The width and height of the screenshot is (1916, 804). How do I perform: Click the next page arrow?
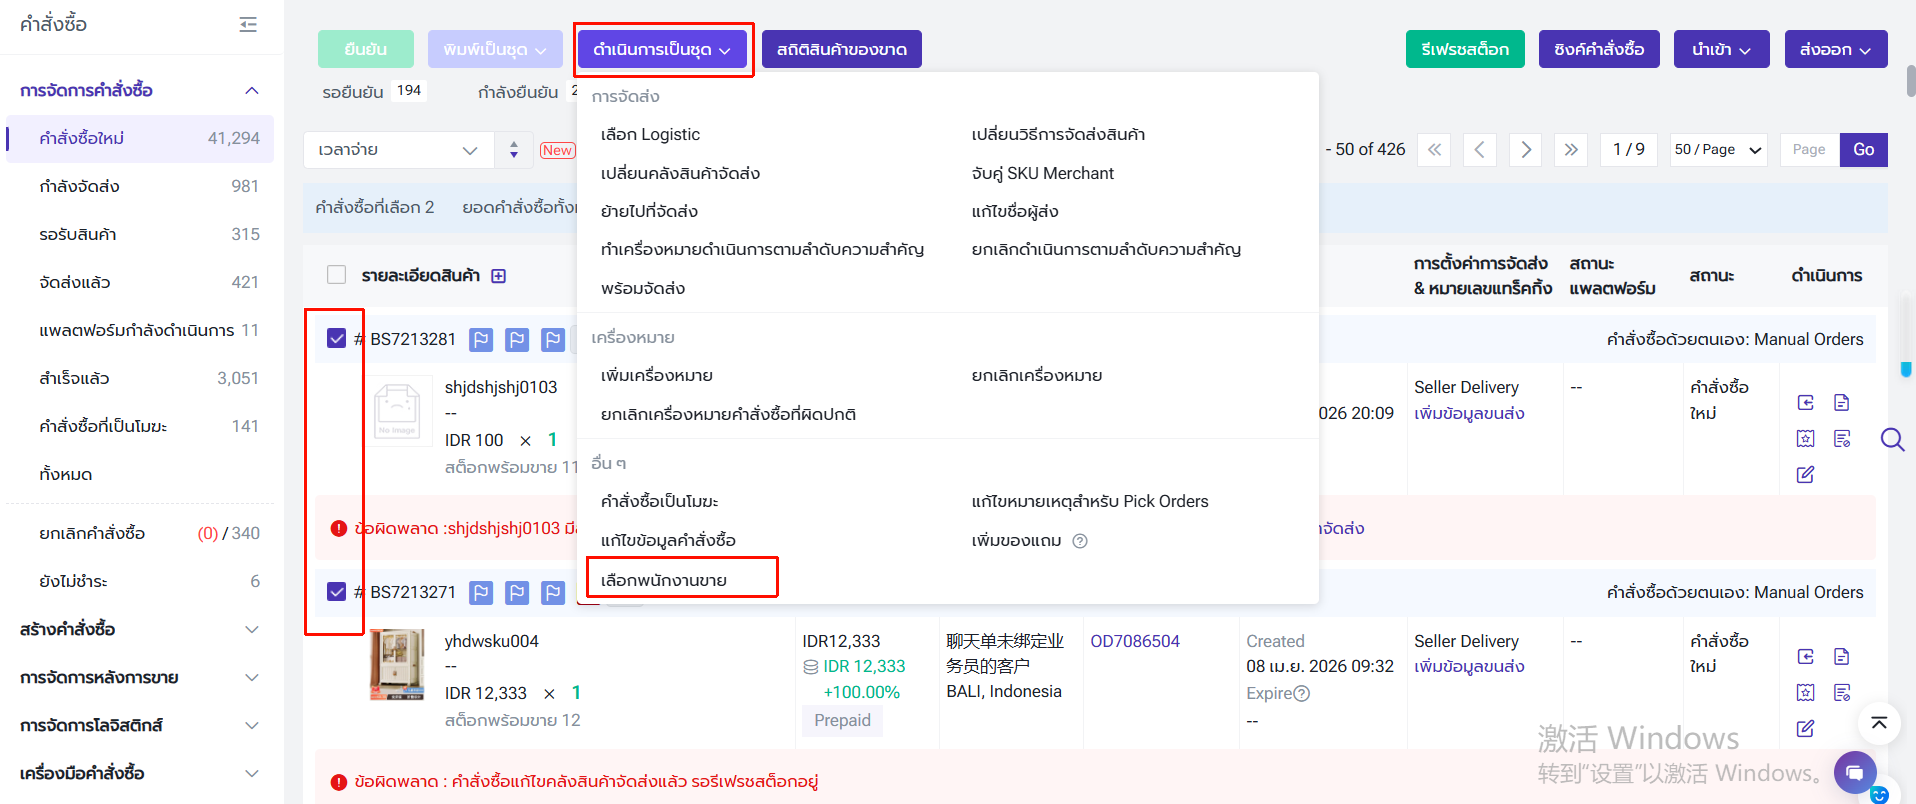click(1525, 150)
